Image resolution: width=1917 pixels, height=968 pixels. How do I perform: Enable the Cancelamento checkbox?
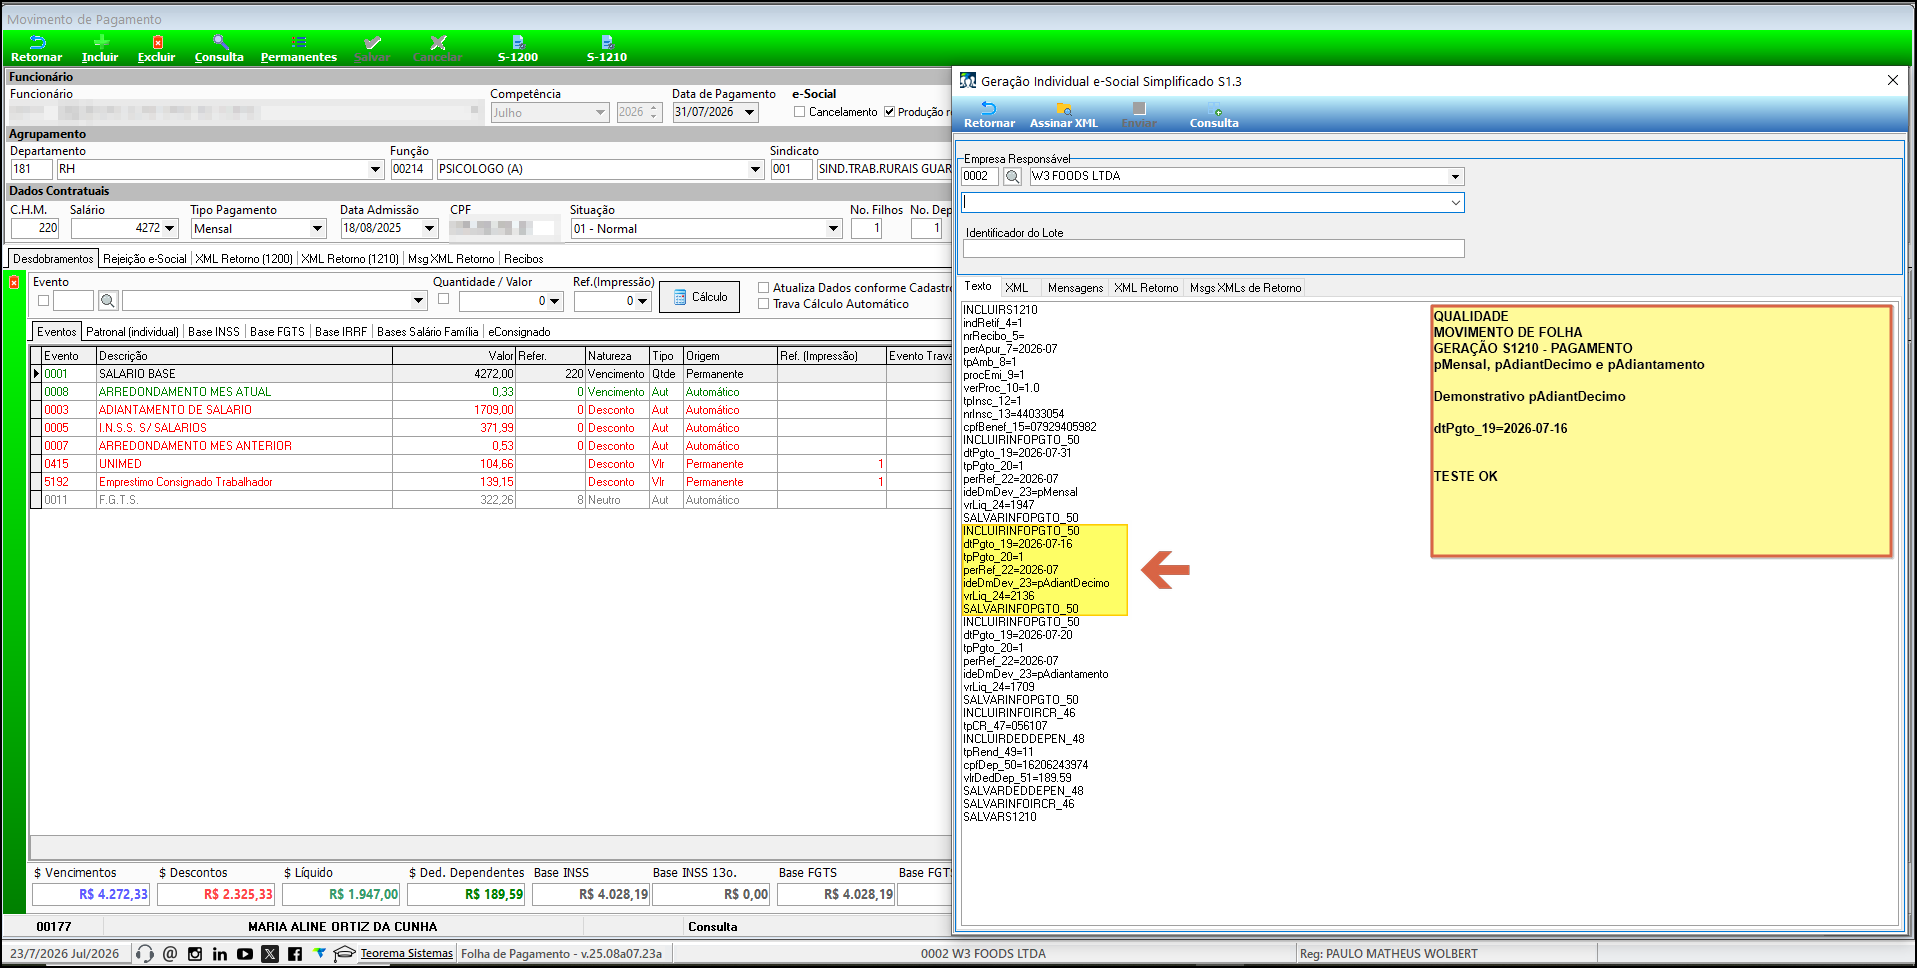(x=800, y=112)
